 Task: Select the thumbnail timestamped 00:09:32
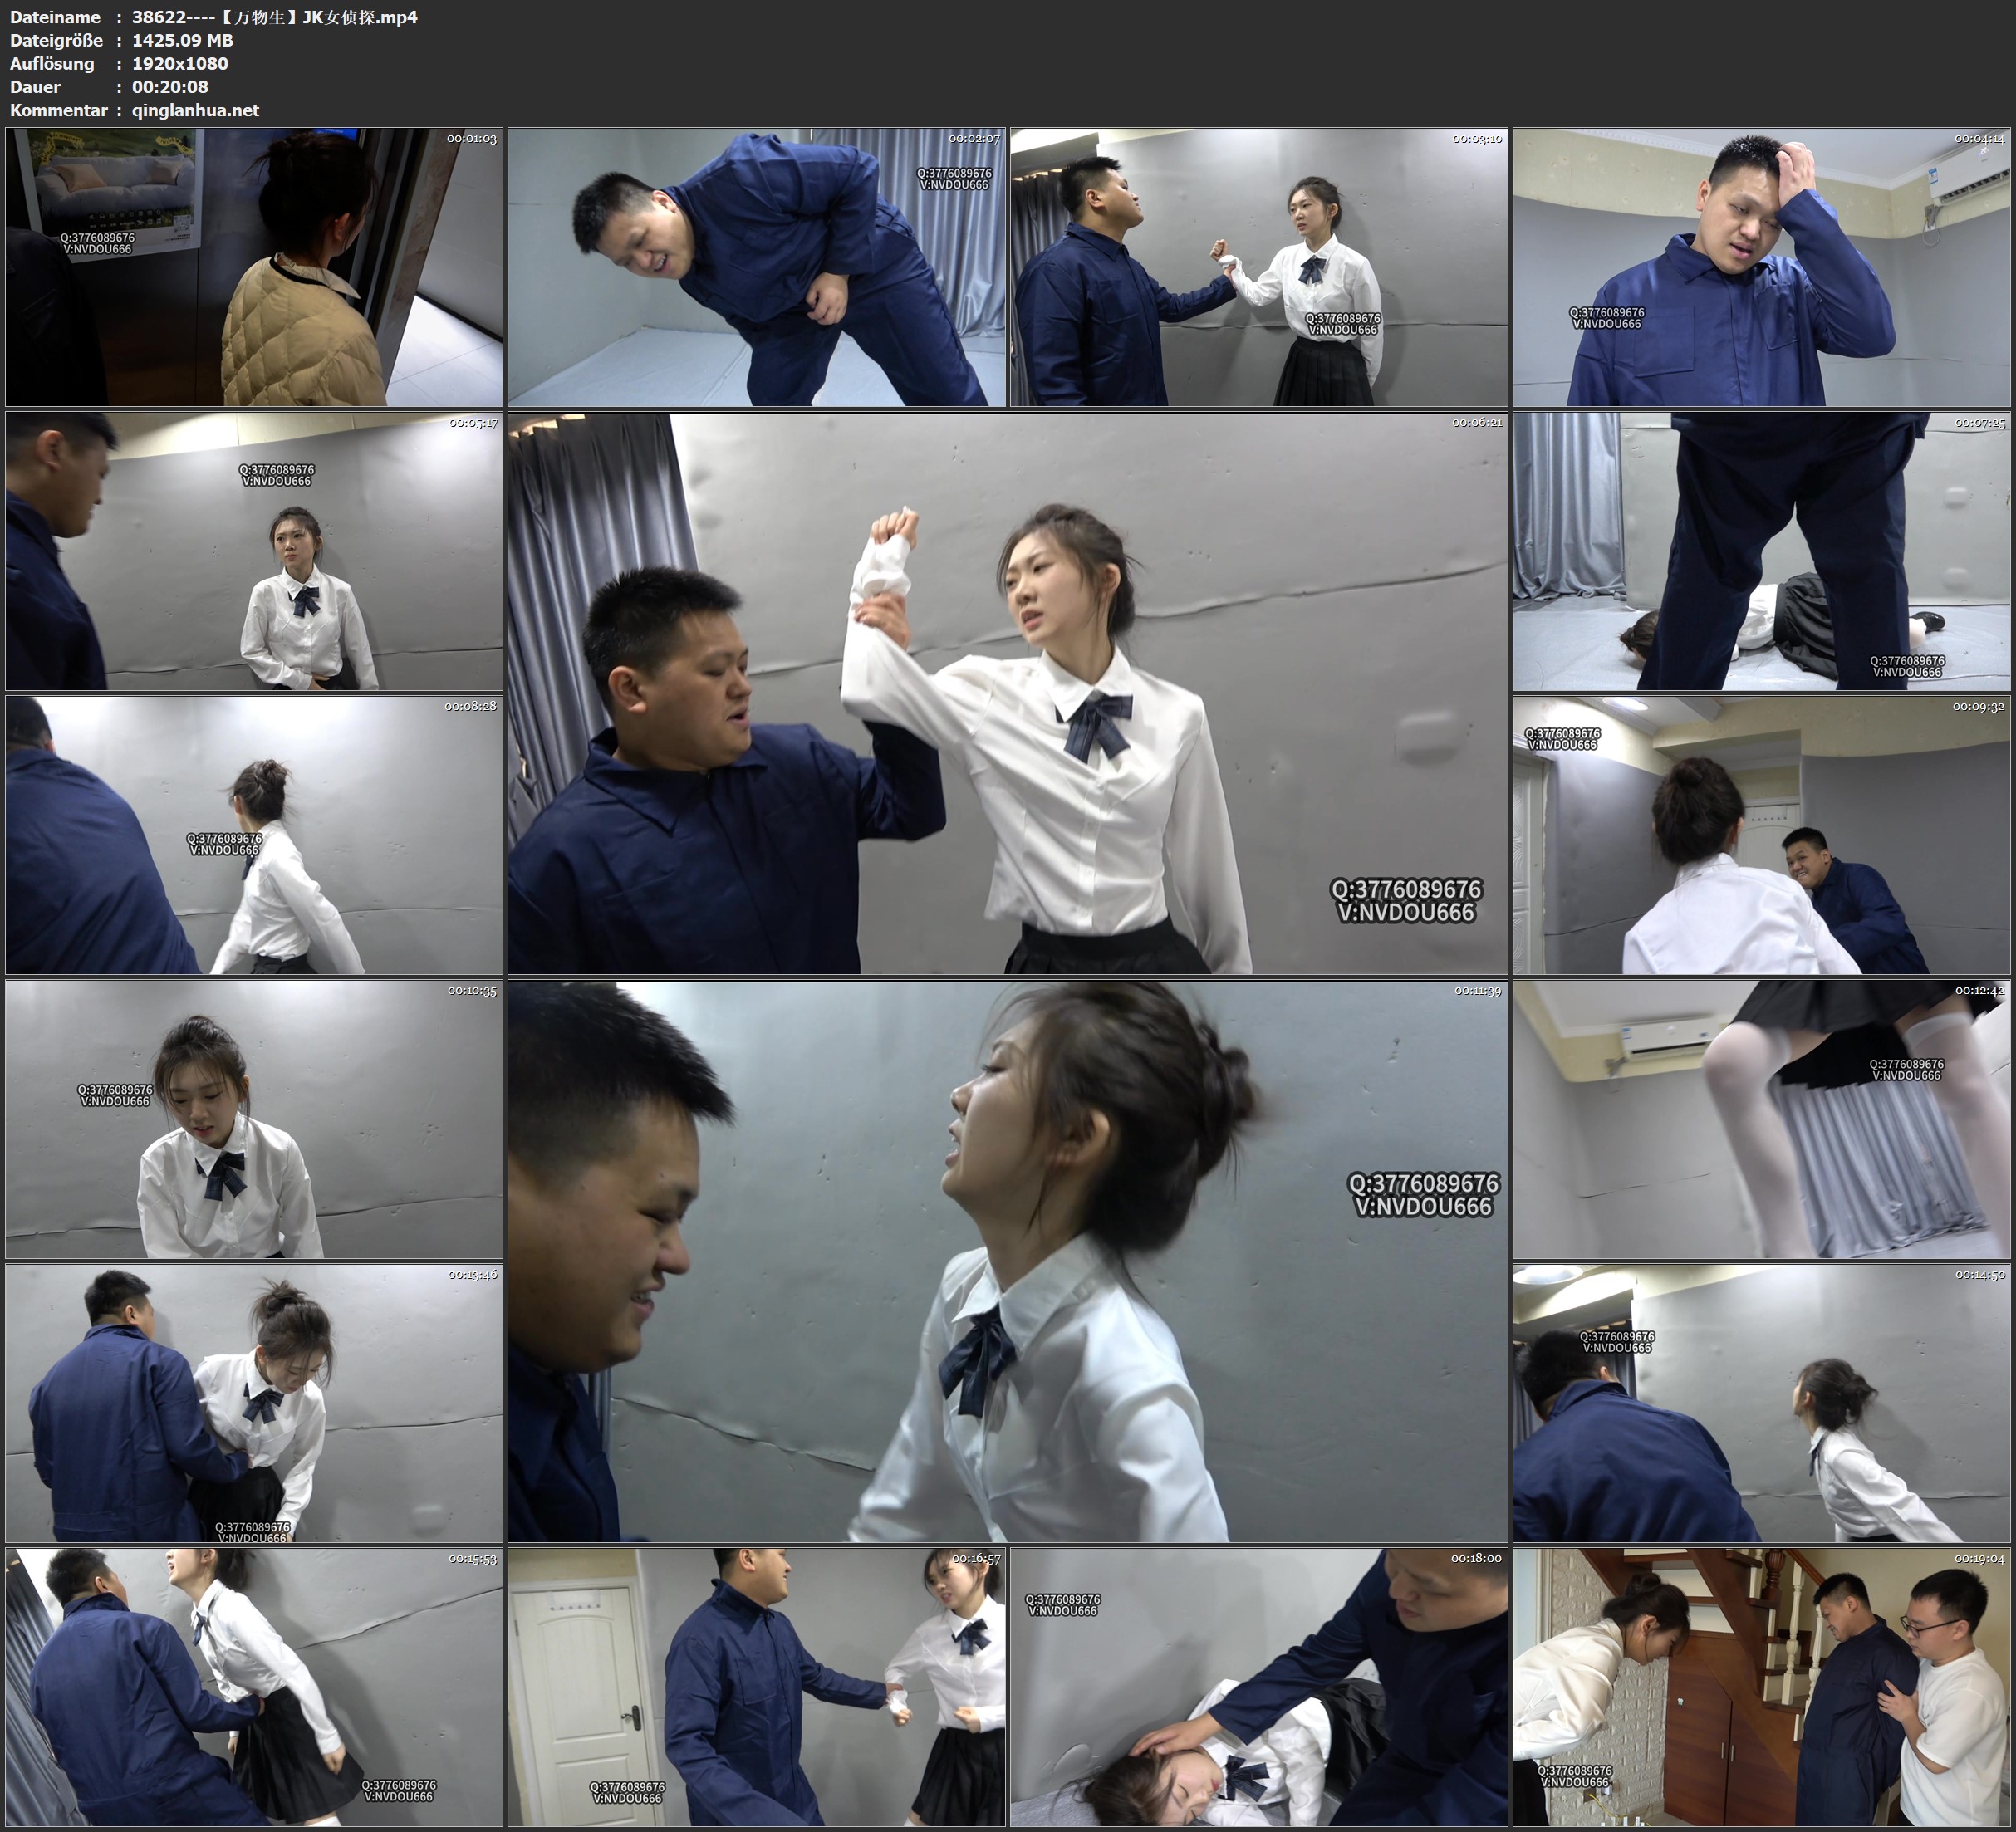tap(1761, 835)
